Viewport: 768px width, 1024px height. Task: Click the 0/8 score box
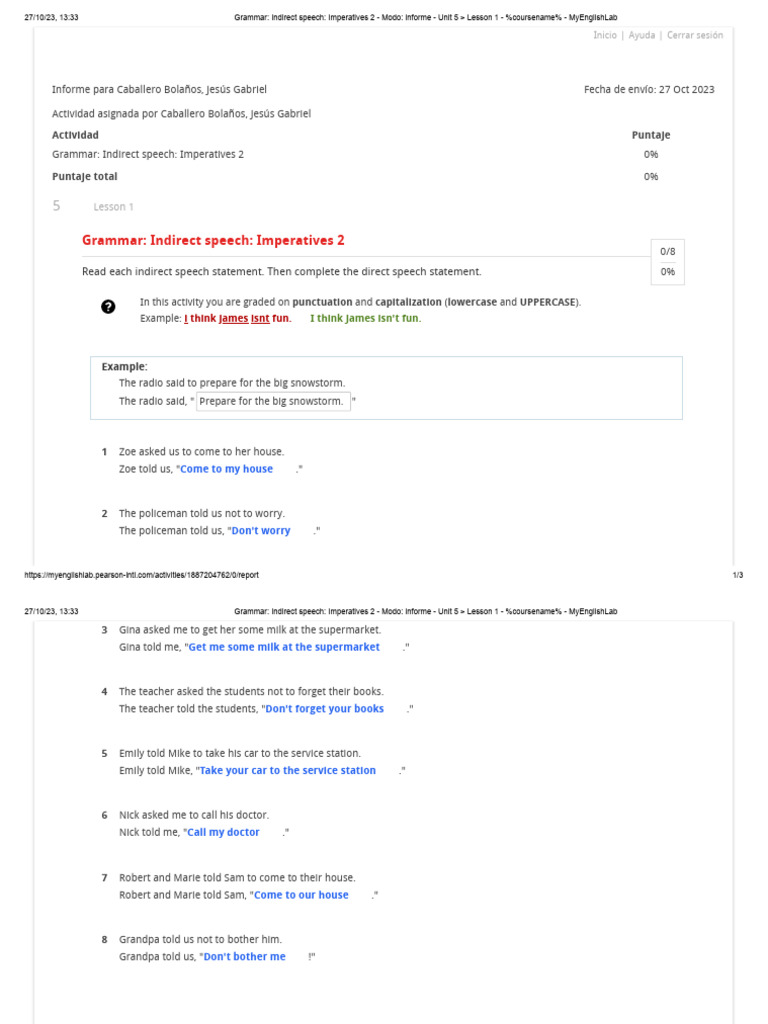668,251
